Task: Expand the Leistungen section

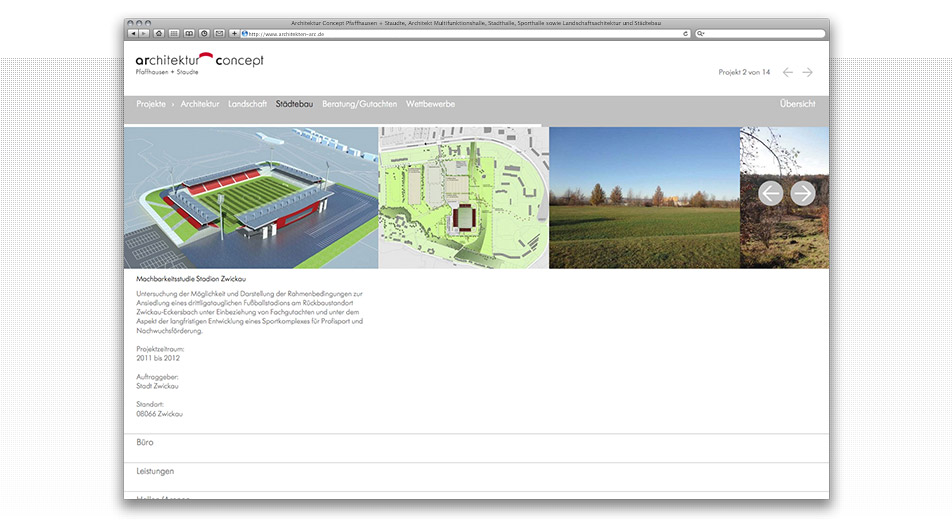Action: [x=155, y=471]
